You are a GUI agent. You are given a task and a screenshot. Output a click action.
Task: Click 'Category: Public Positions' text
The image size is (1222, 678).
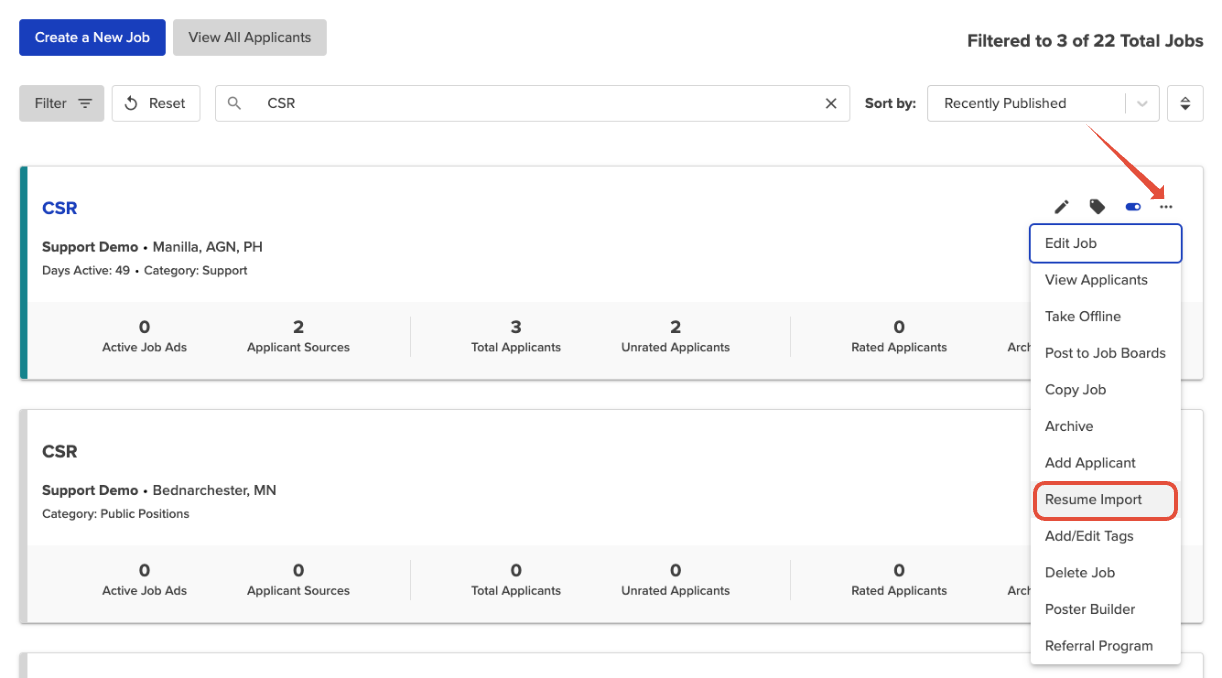pos(115,514)
